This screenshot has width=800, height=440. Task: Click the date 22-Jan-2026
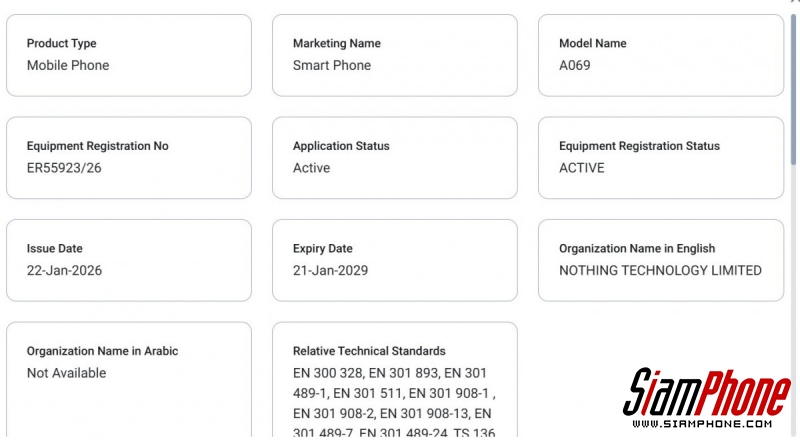(x=64, y=271)
